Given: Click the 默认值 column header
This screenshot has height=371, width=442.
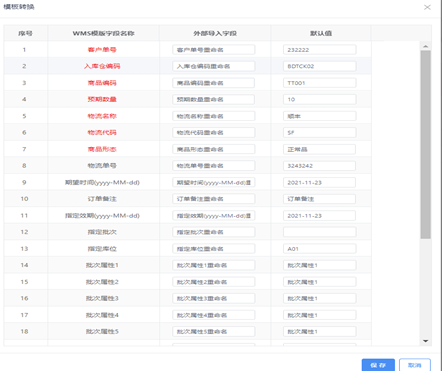Looking at the screenshot, I should 321,33.
